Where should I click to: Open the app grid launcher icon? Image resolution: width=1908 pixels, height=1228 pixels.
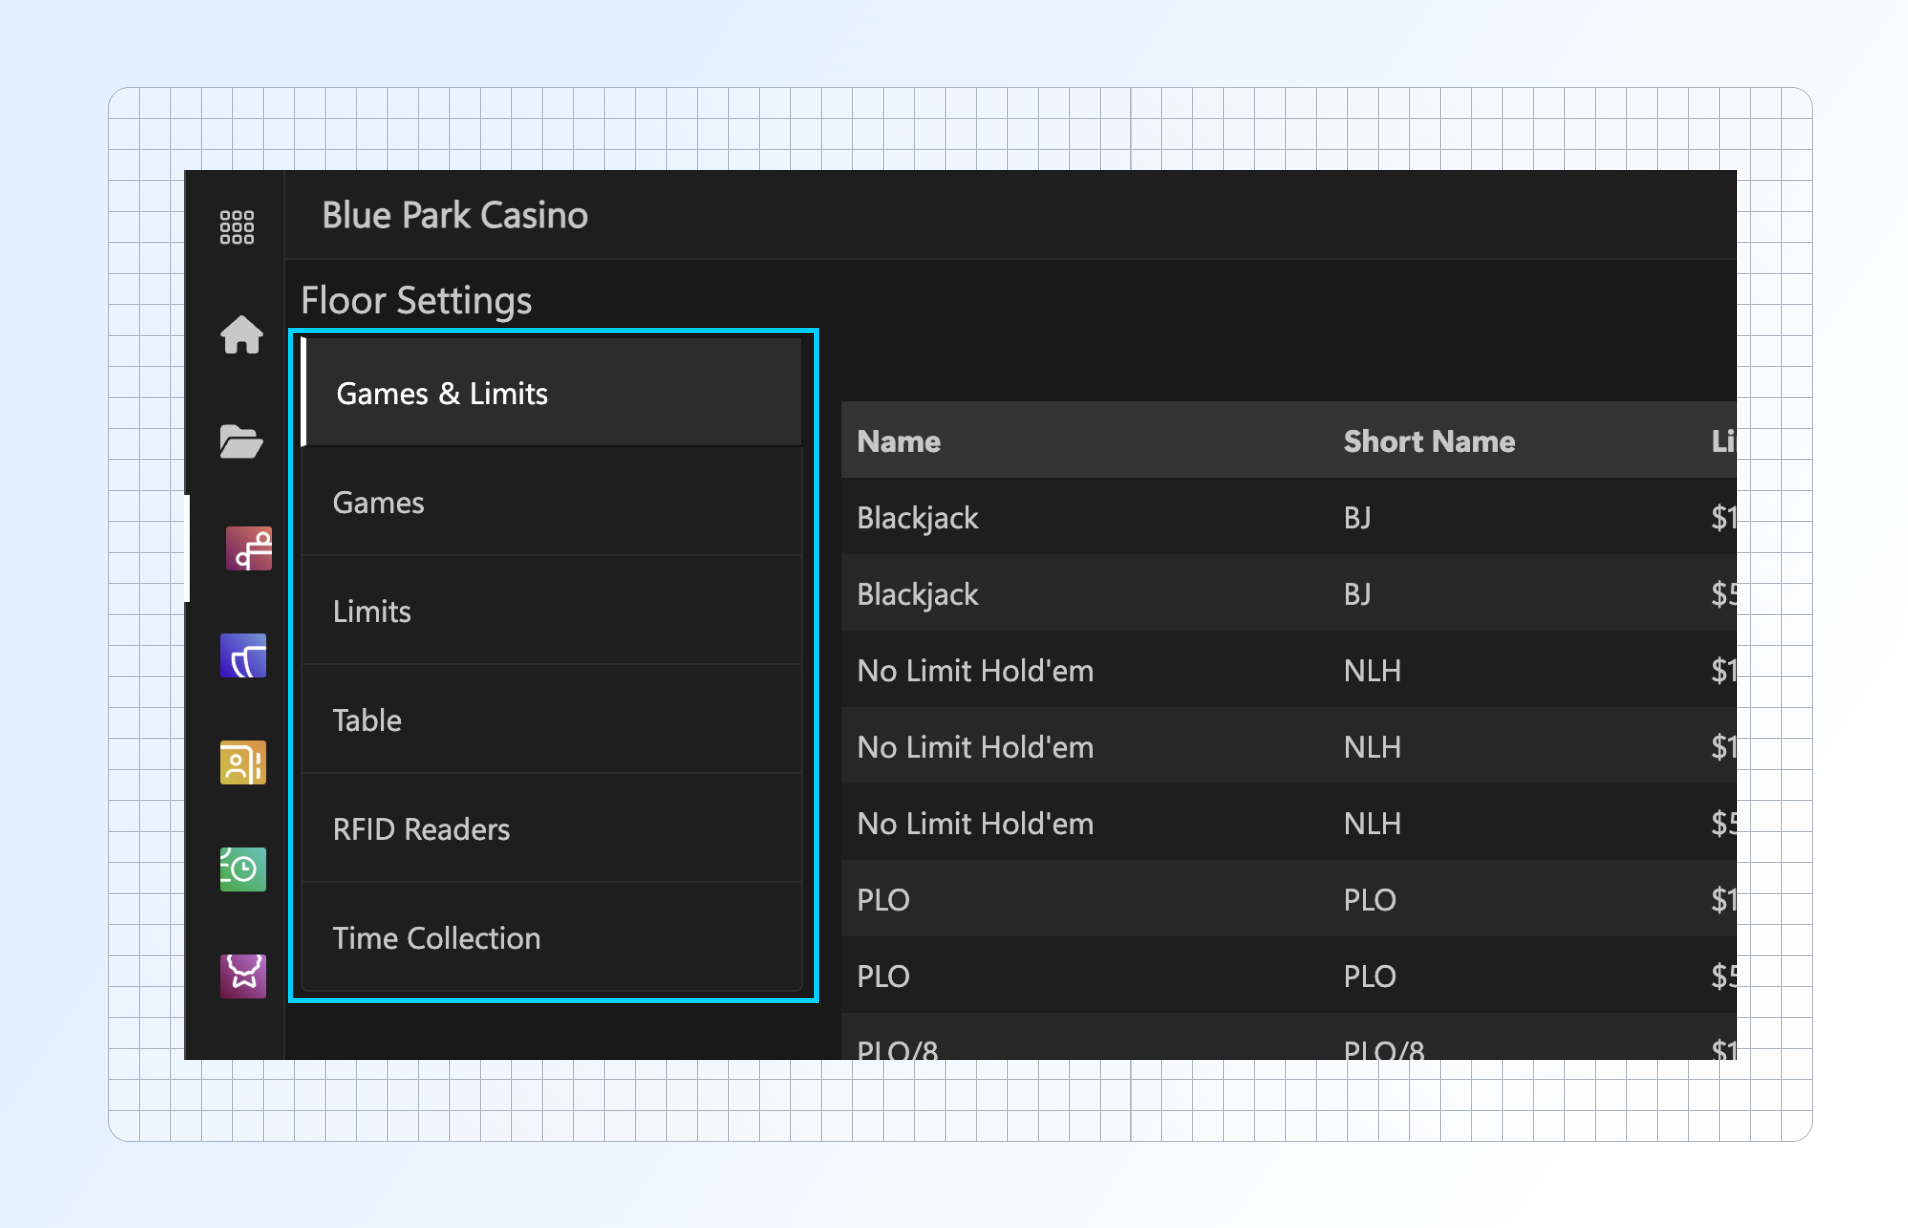point(237,227)
